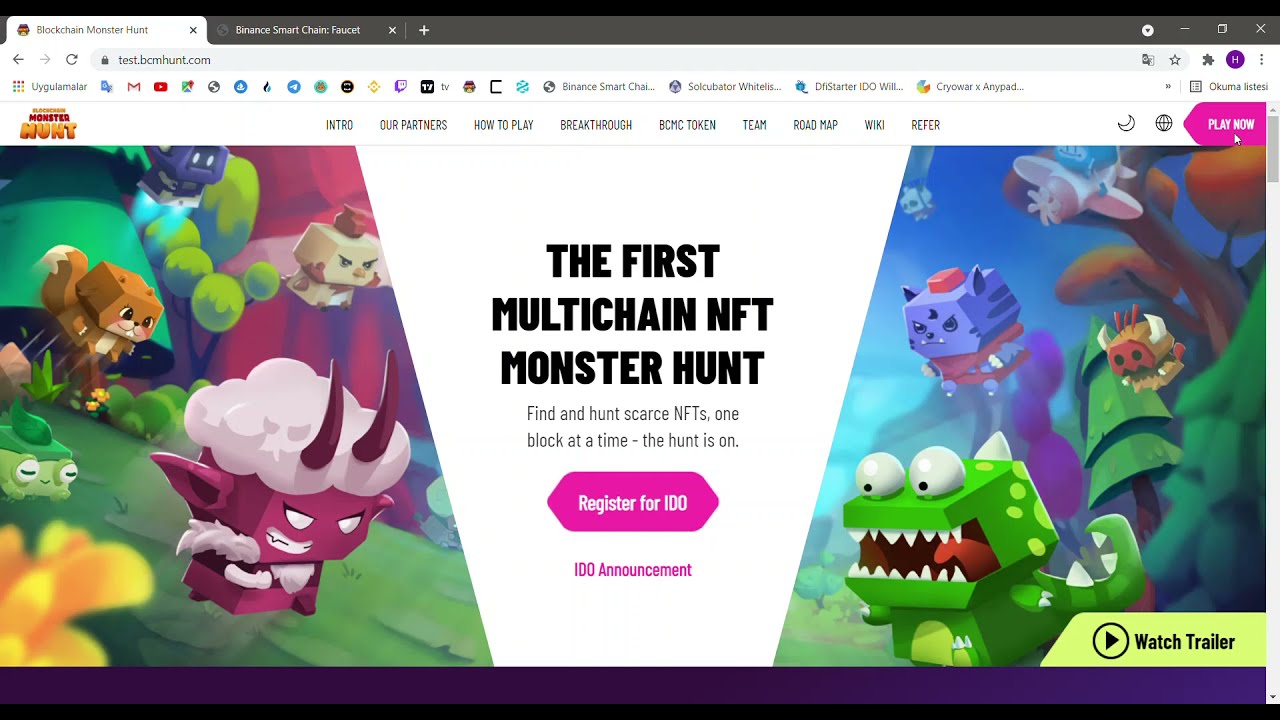
Task: Click the browser forward arrow
Action: coord(45,60)
